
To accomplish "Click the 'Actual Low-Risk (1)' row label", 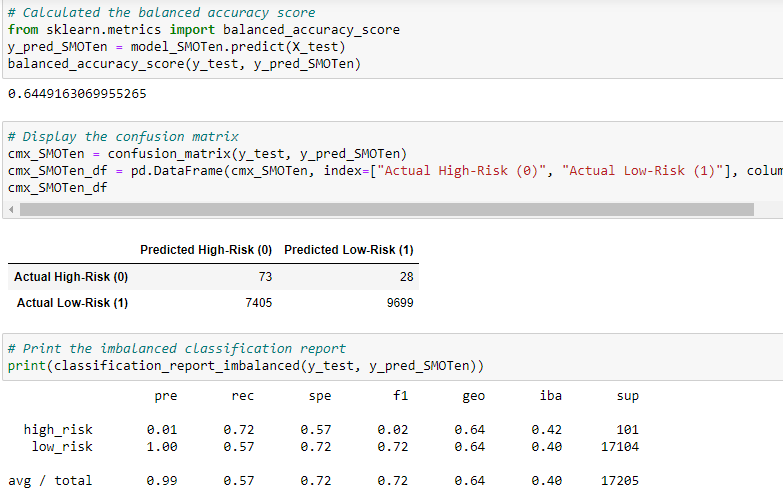I will click(72, 303).
